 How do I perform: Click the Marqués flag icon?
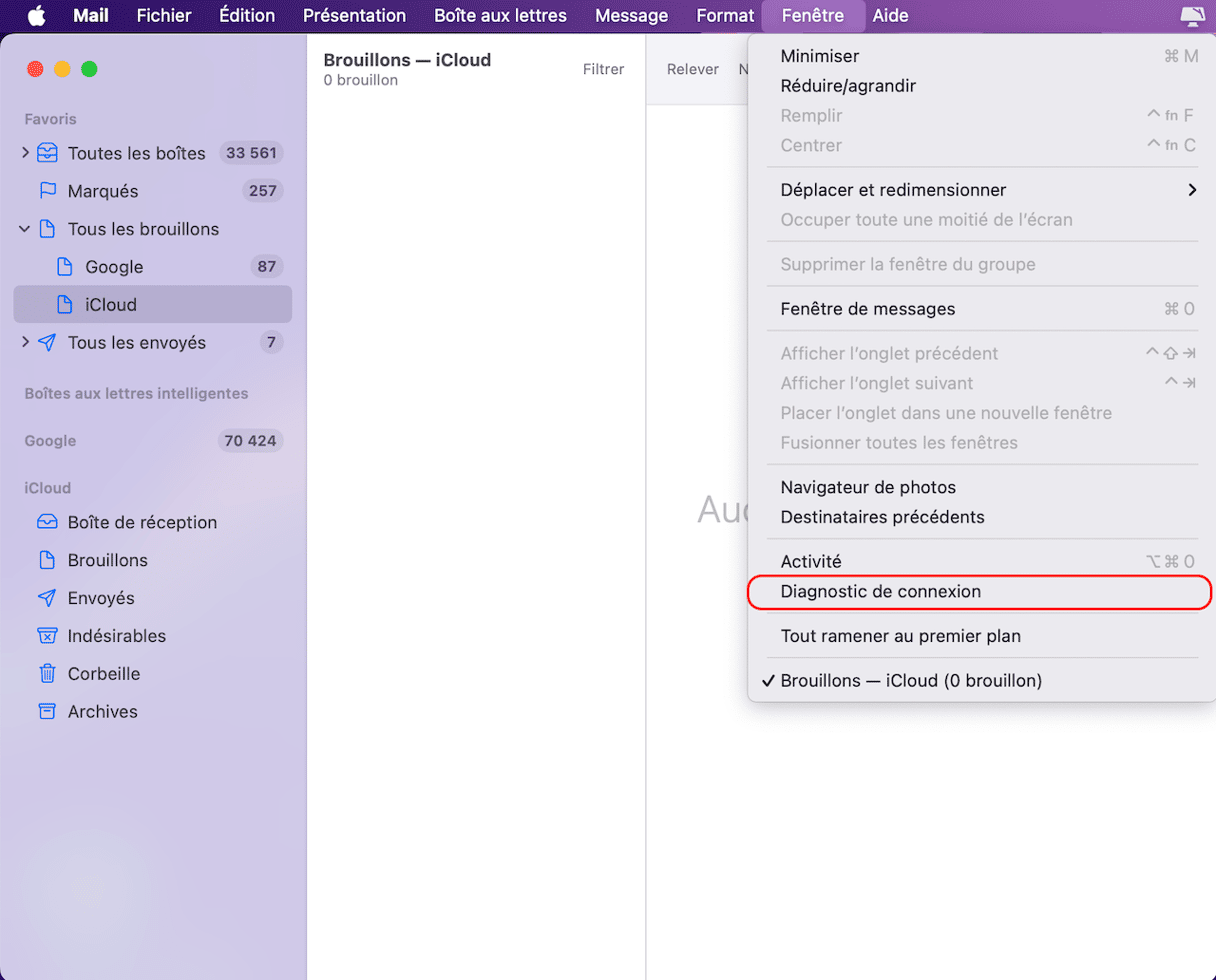47,190
